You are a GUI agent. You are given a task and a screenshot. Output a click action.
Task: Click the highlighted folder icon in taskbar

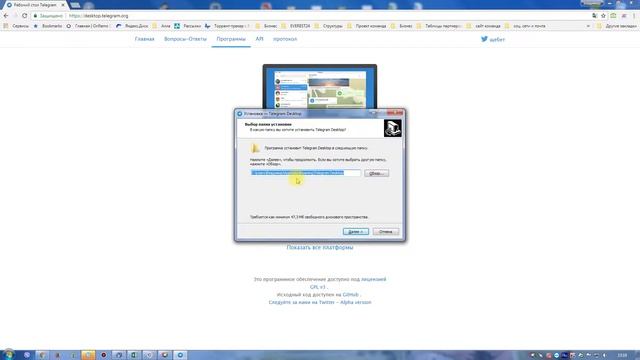(x=88, y=355)
